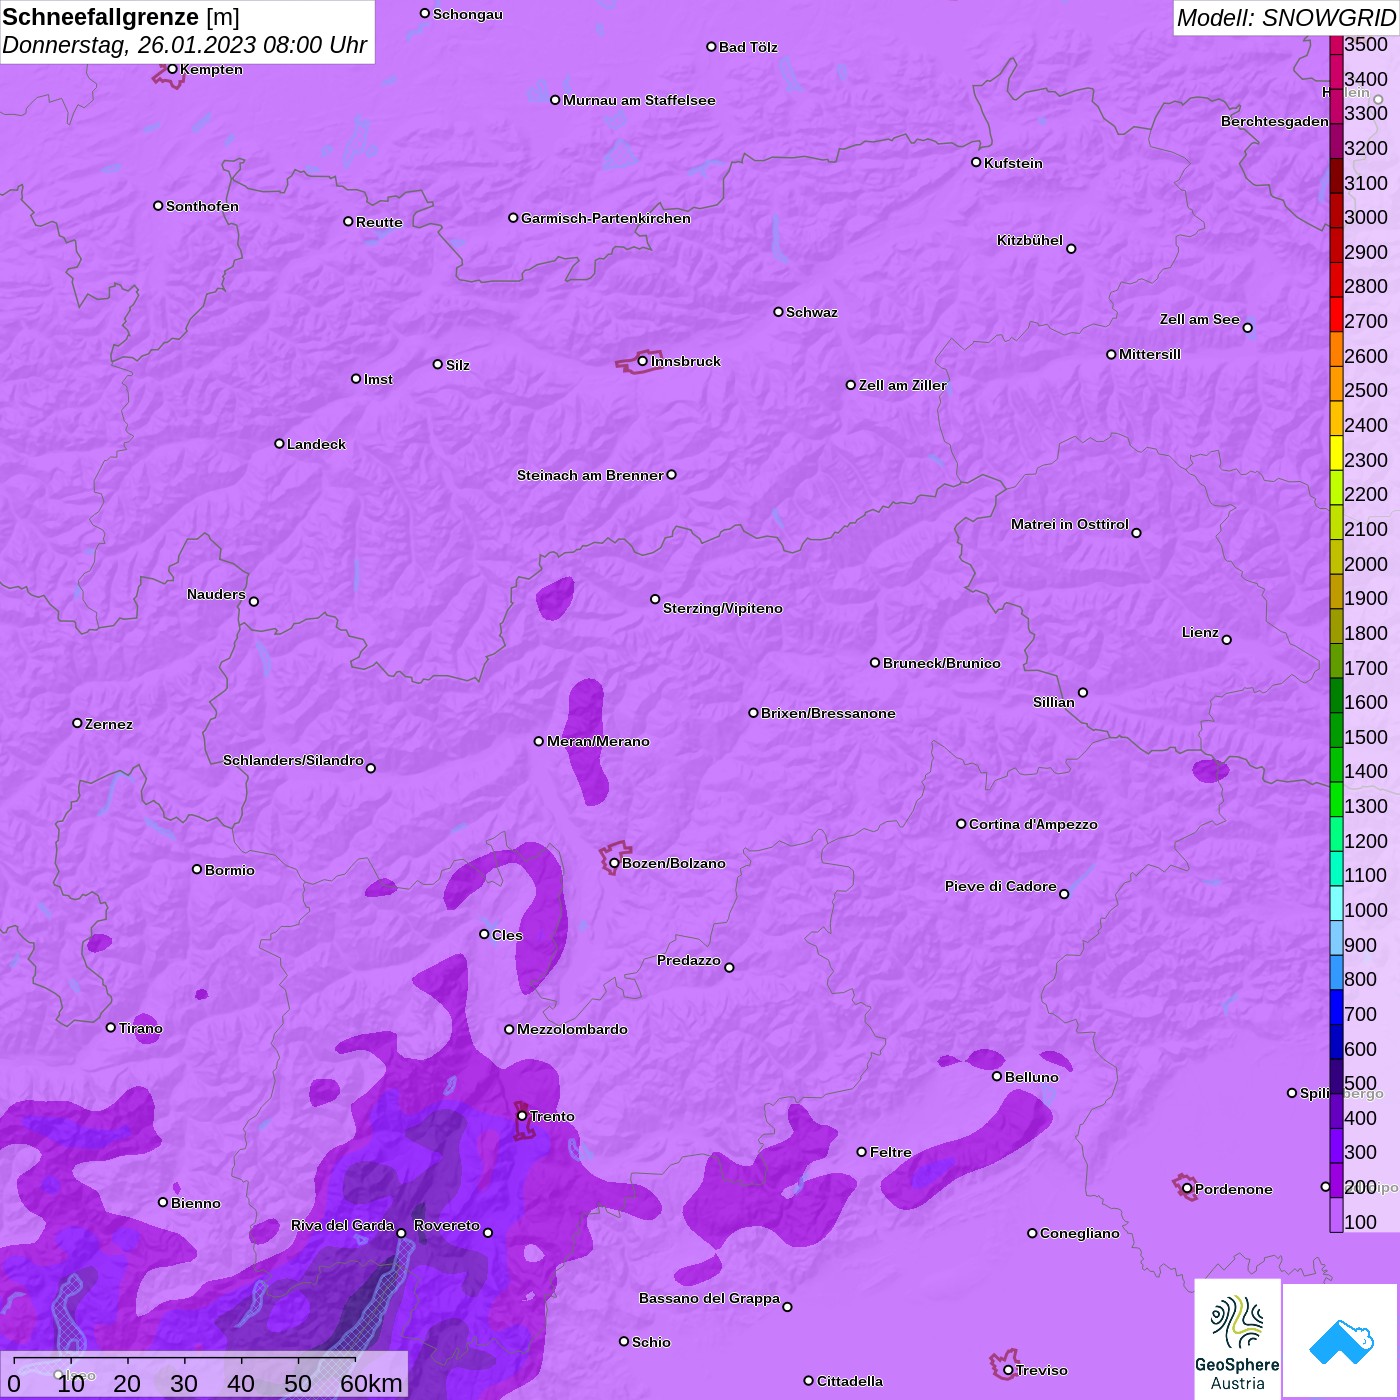Click the Reutte label
The height and width of the screenshot is (1400, 1400).
[379, 222]
